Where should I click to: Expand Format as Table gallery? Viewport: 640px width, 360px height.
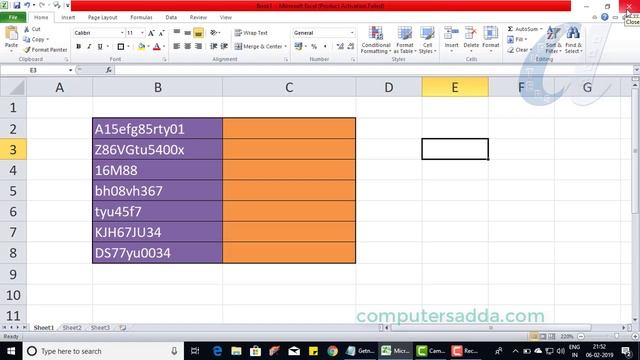[405, 40]
